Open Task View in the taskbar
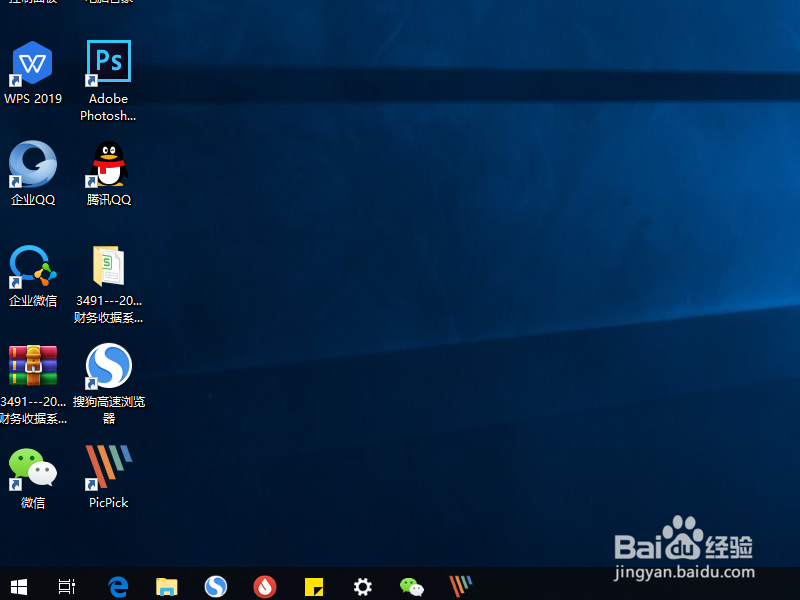The width and height of the screenshot is (800, 600). point(67,587)
